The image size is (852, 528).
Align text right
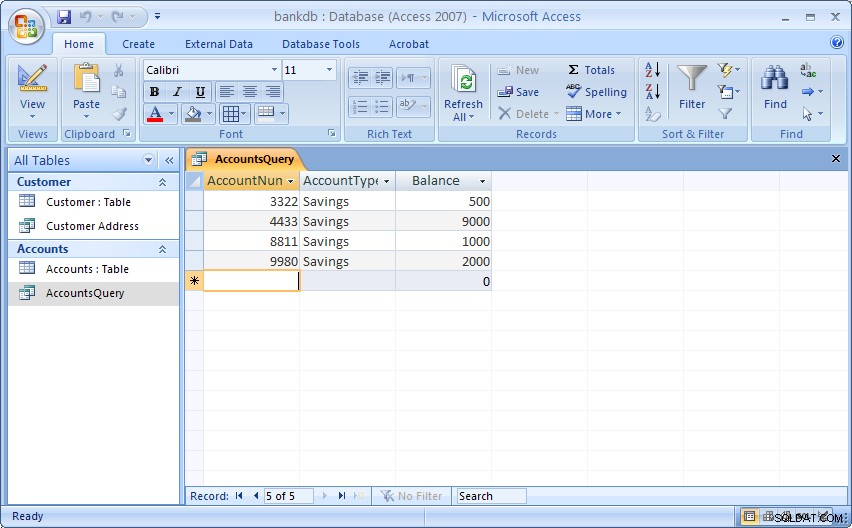(273, 92)
